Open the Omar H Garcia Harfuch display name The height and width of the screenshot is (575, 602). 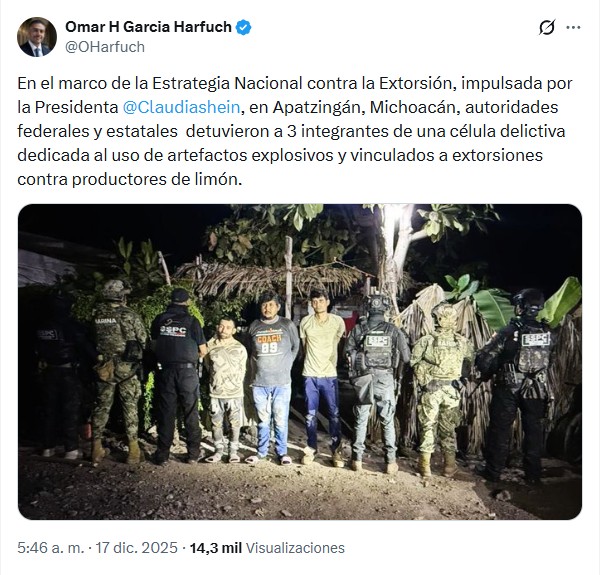pyautogui.click(x=149, y=27)
